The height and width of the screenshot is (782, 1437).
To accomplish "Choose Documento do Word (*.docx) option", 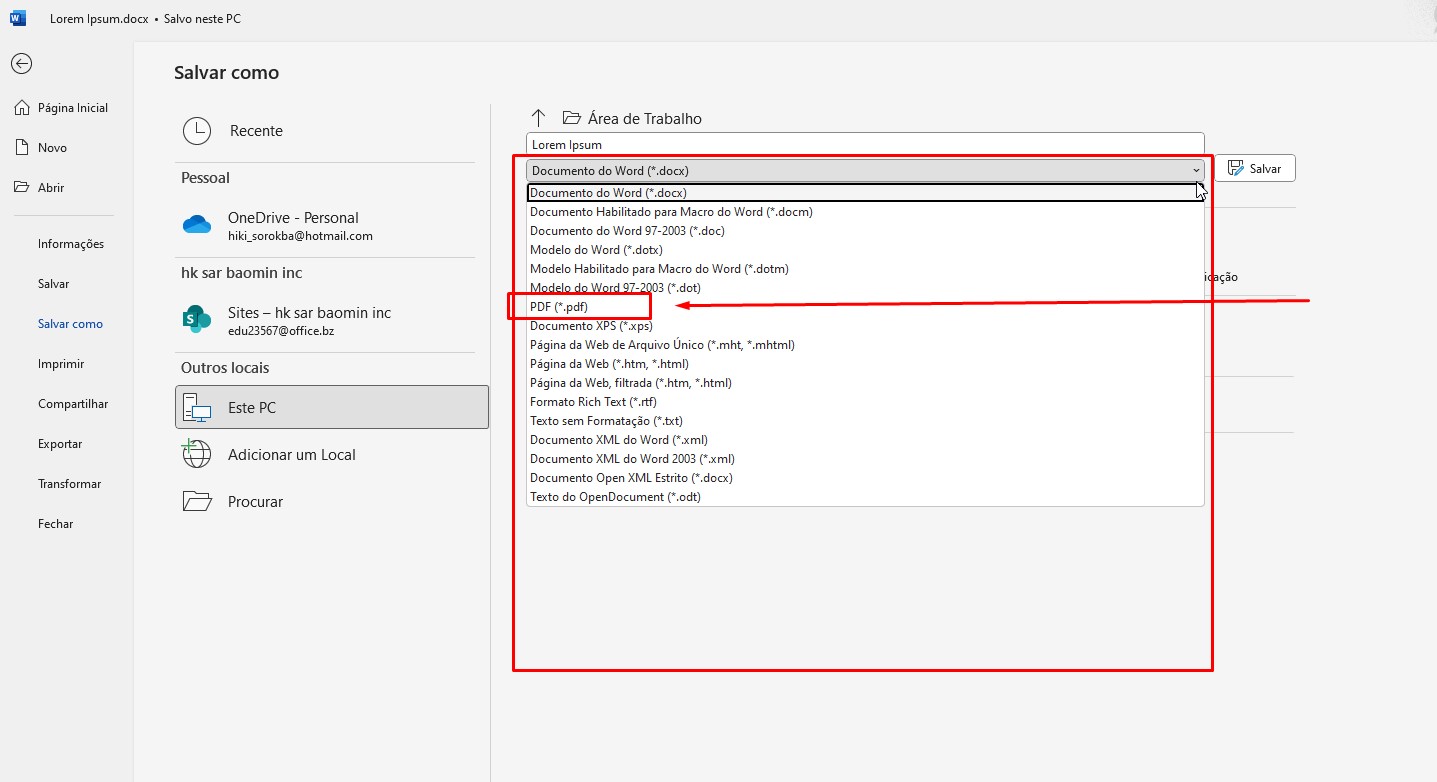I will pos(865,193).
